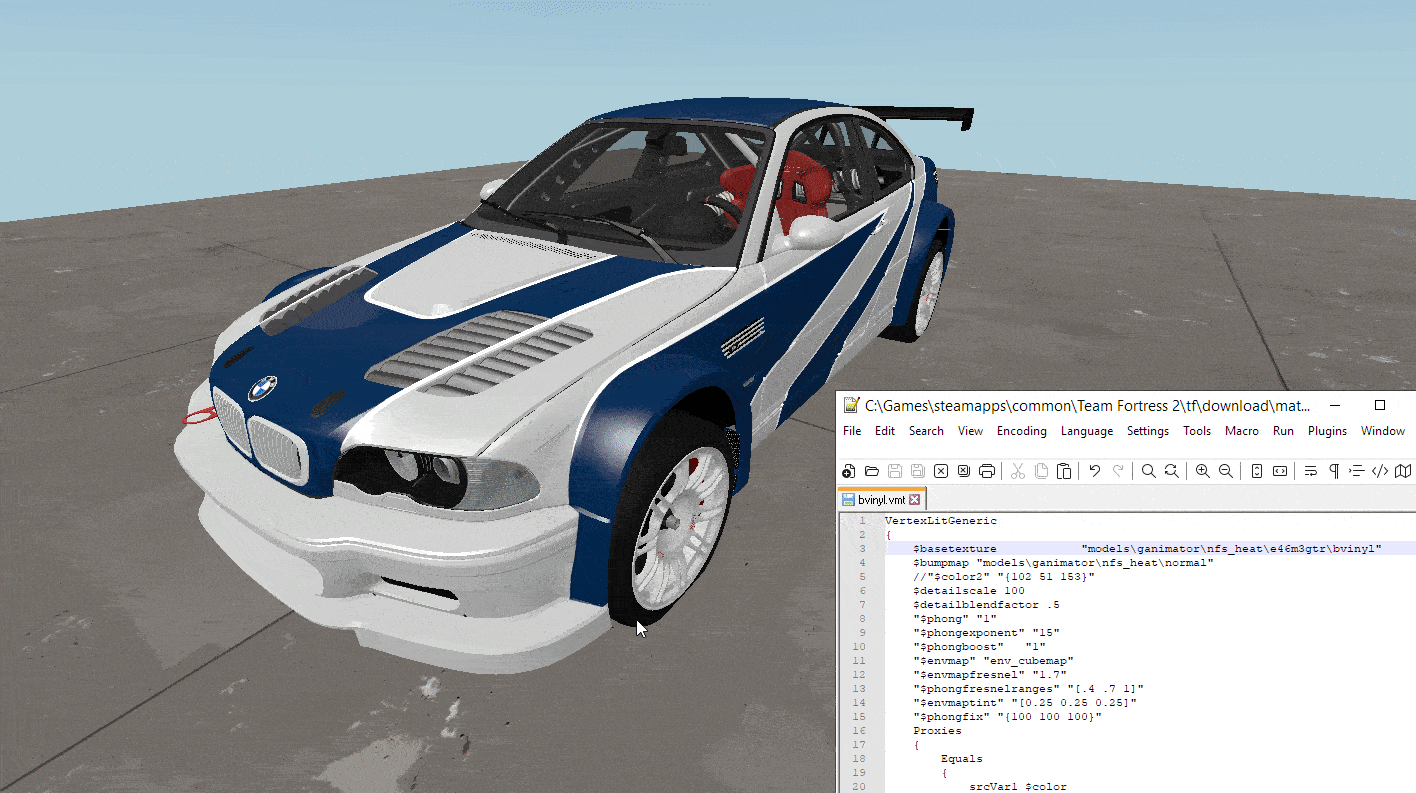This screenshot has height=793, width=1416.
Task: Undo the last edit
Action: coord(1095,471)
